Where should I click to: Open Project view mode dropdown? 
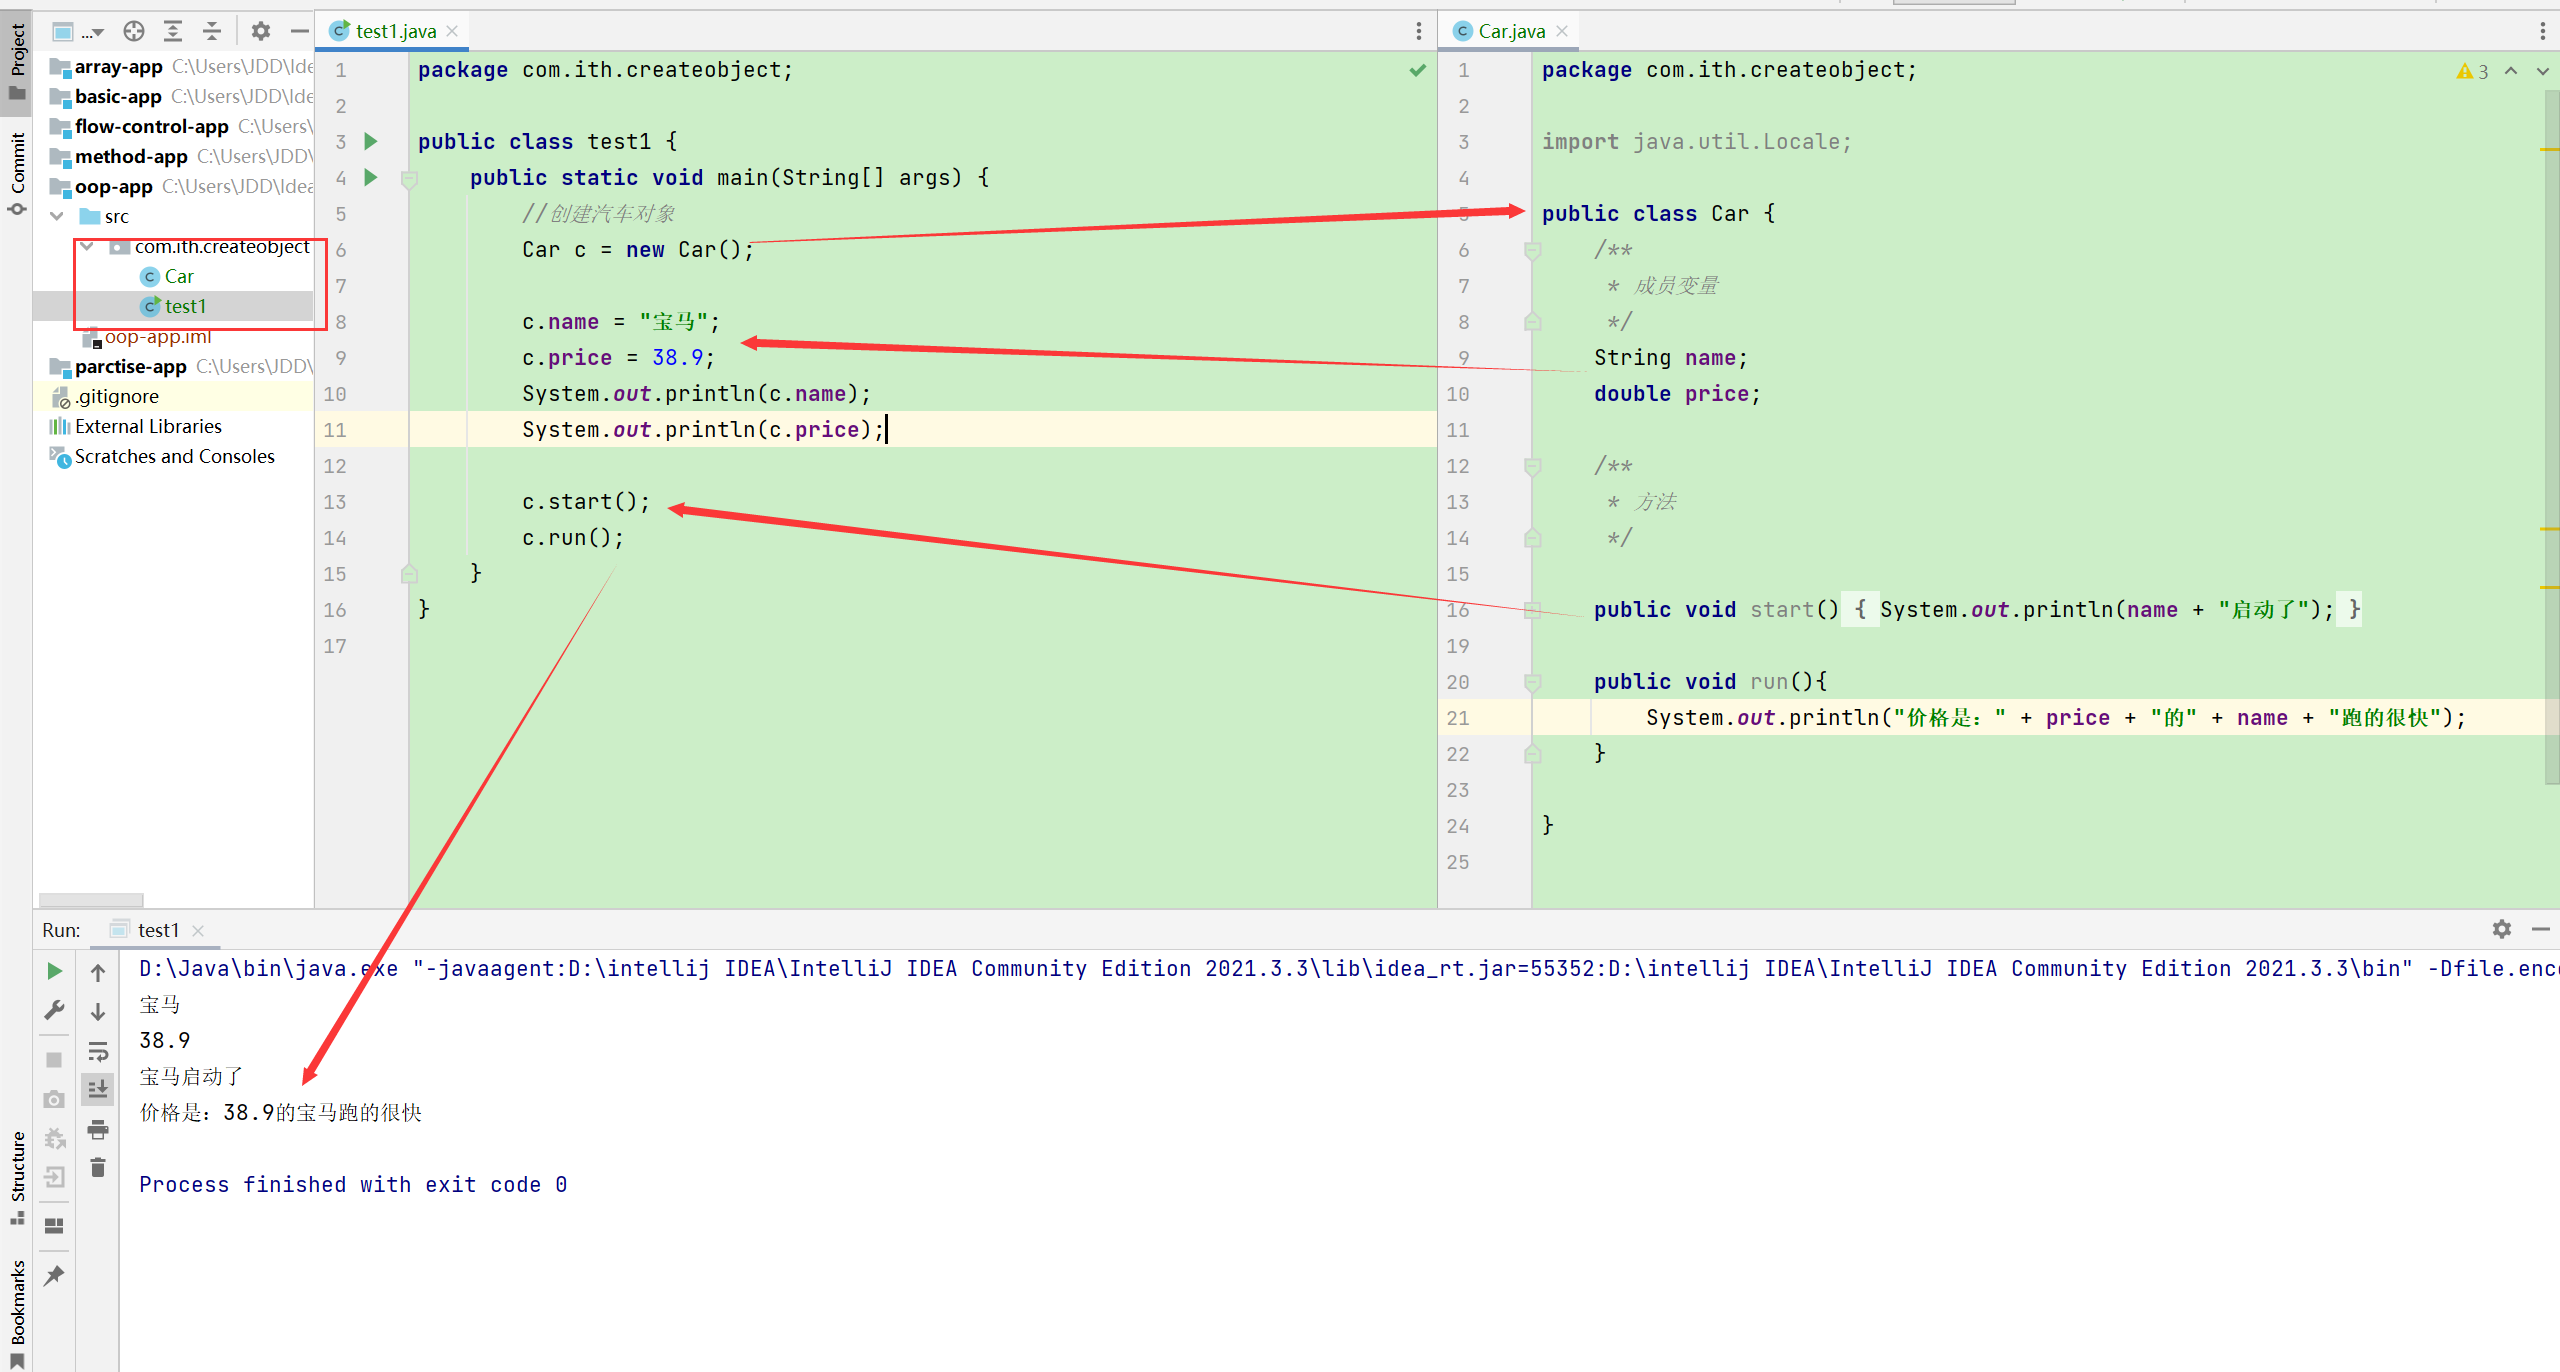(x=78, y=32)
